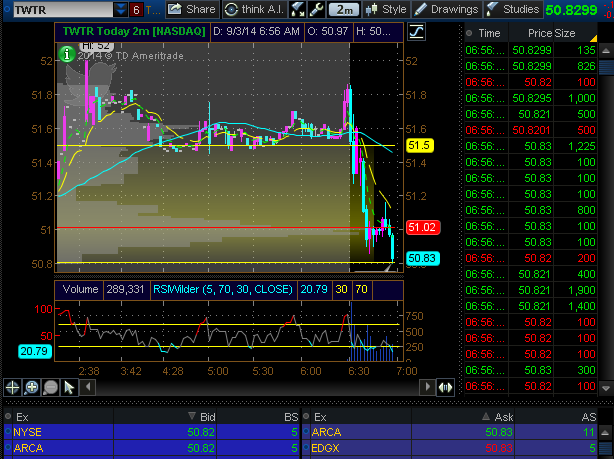Image resolution: width=614 pixels, height=459 pixels.
Task: Click the Price column header
Action: click(x=540, y=34)
